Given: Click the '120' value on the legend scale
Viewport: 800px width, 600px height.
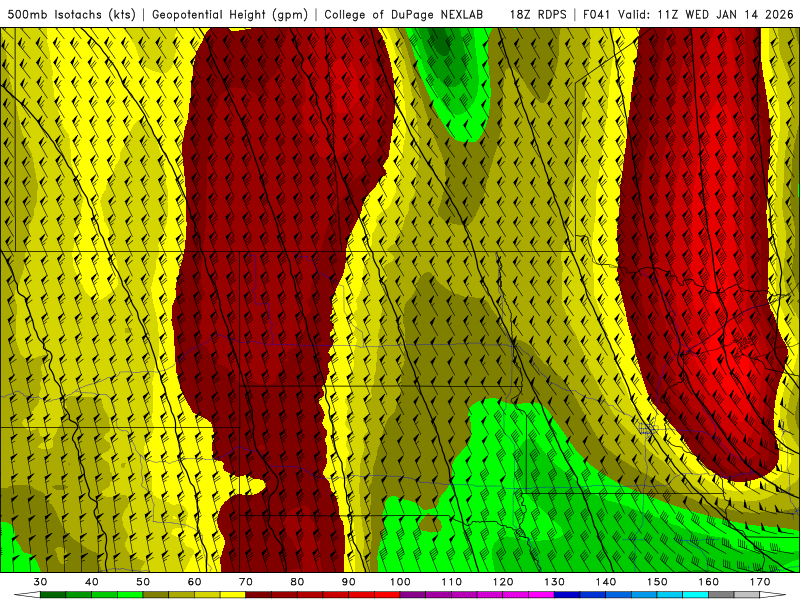Looking at the screenshot, I should tap(503, 582).
